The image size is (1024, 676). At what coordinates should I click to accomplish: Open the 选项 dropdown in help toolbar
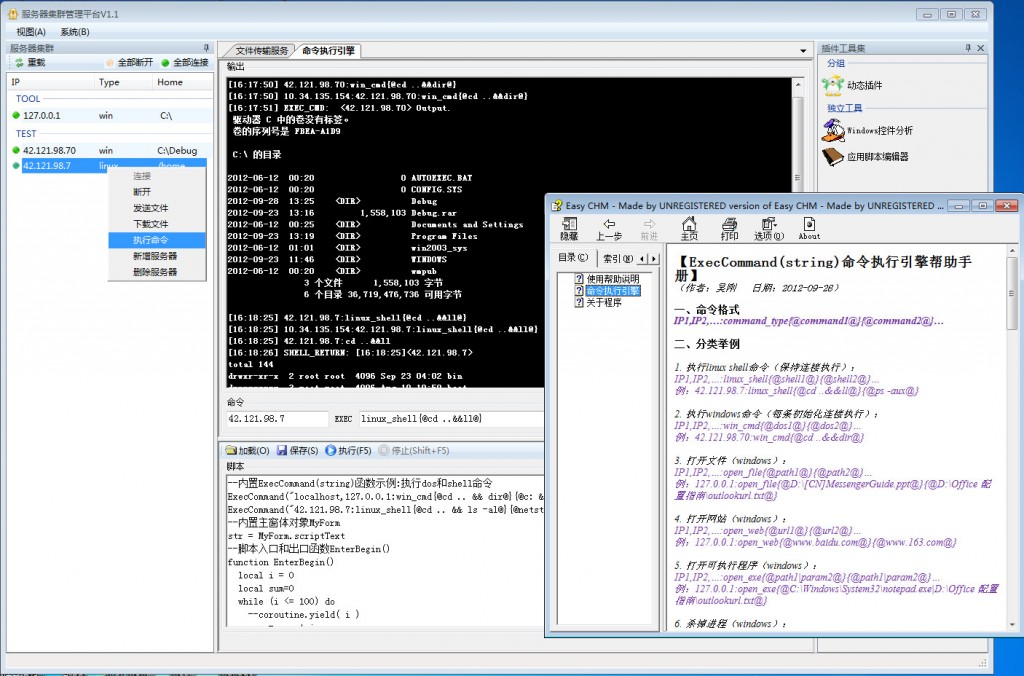tap(769, 225)
